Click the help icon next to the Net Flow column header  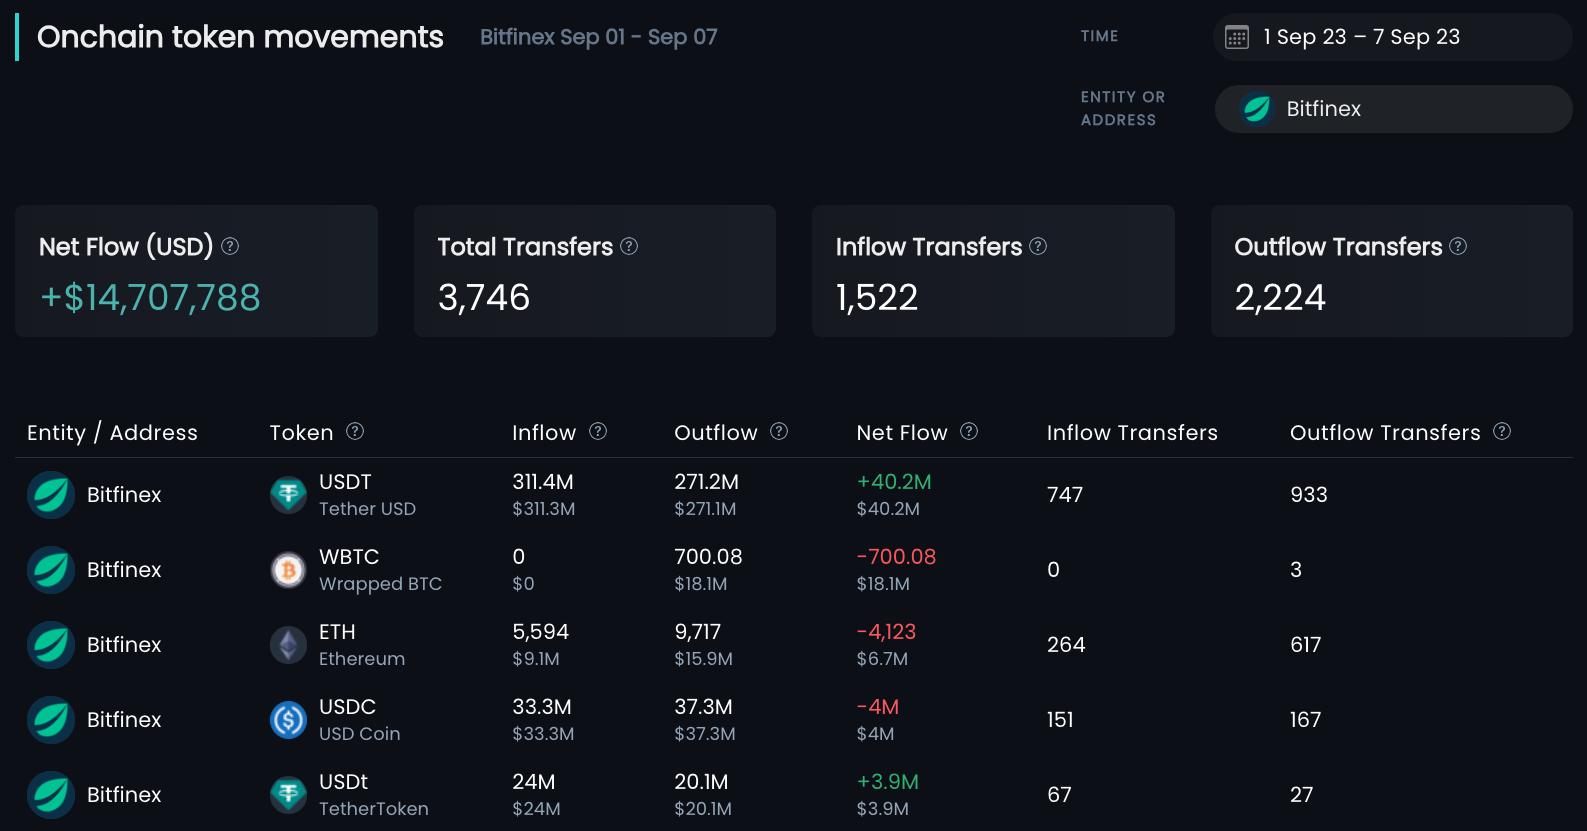[969, 431]
